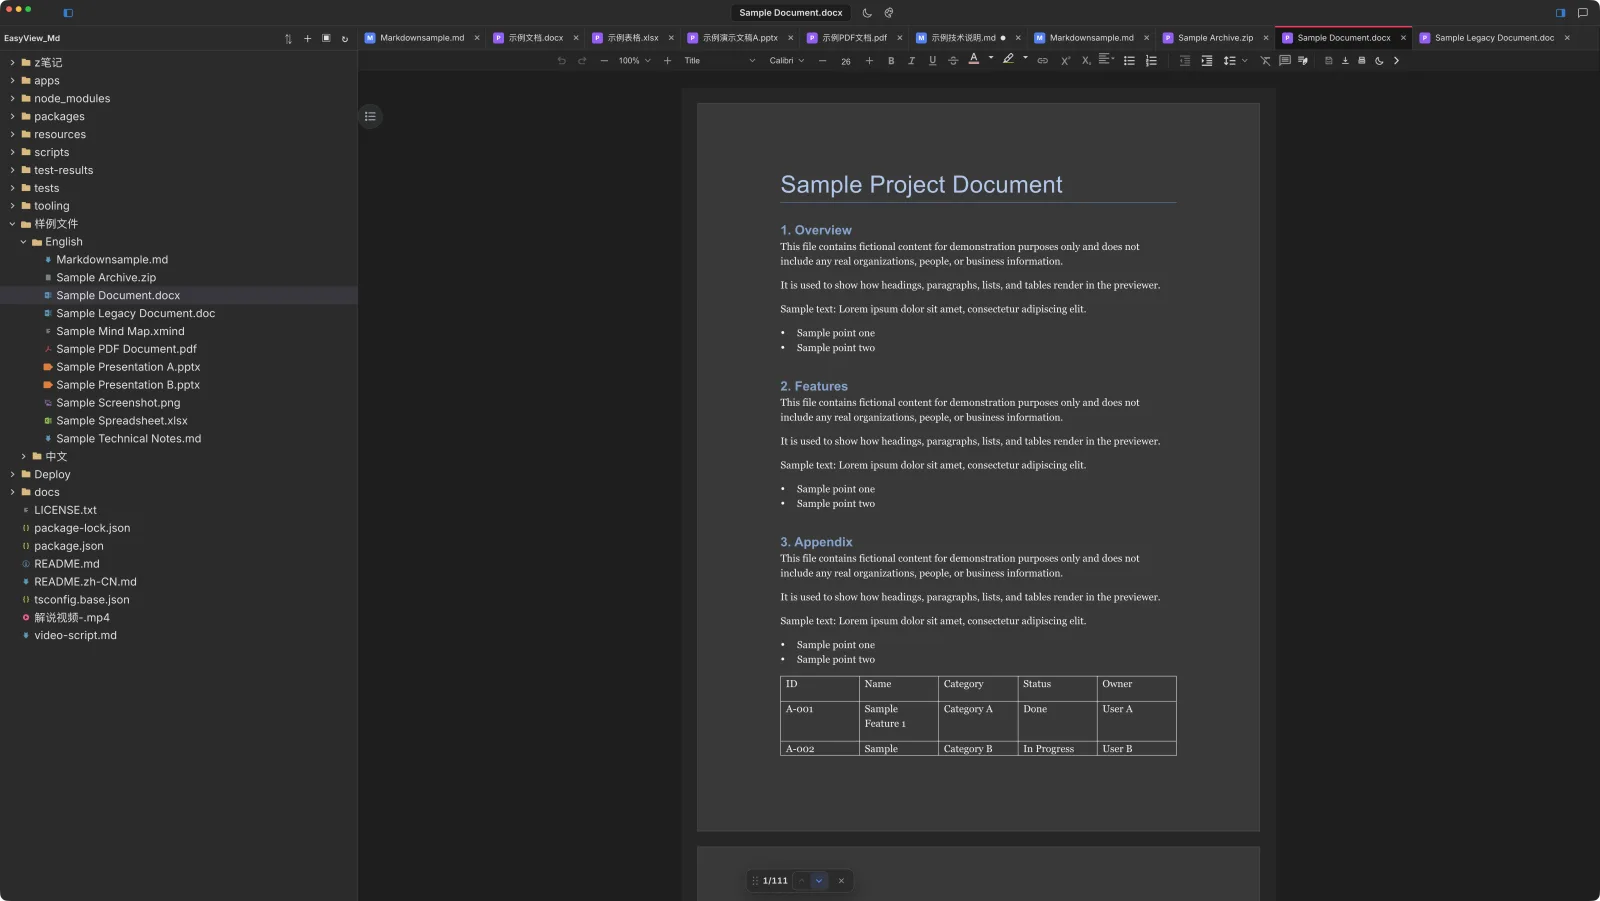Toggle italic formatting
The image size is (1600, 901).
[911, 61]
